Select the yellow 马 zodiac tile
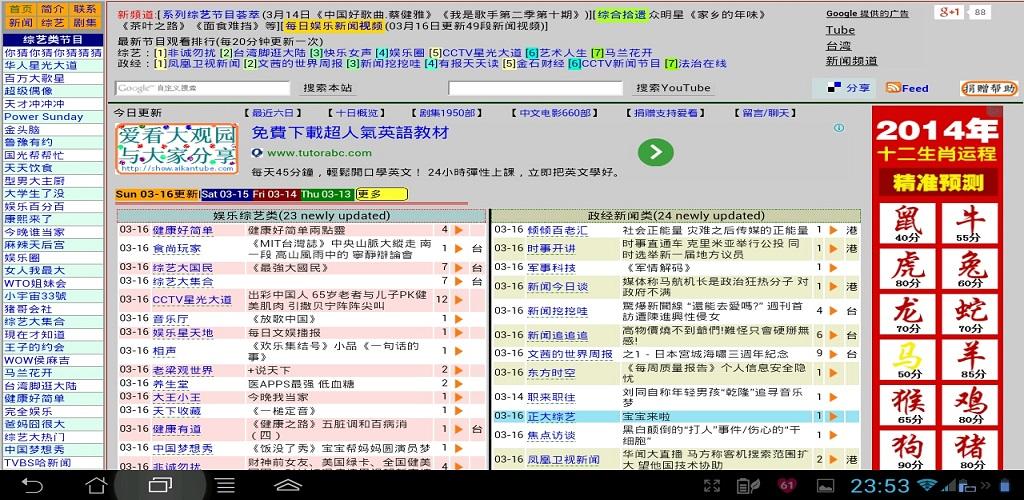This screenshot has width=1024, height=500. point(906,360)
